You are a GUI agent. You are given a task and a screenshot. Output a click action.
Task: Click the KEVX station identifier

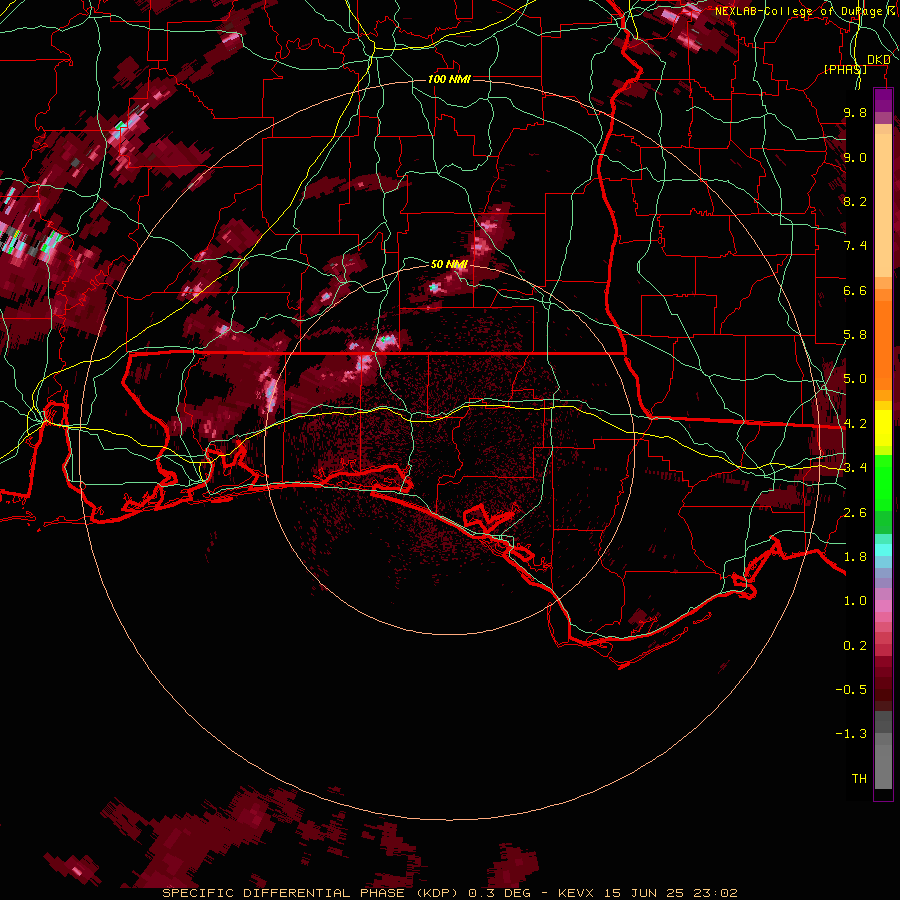point(577,893)
